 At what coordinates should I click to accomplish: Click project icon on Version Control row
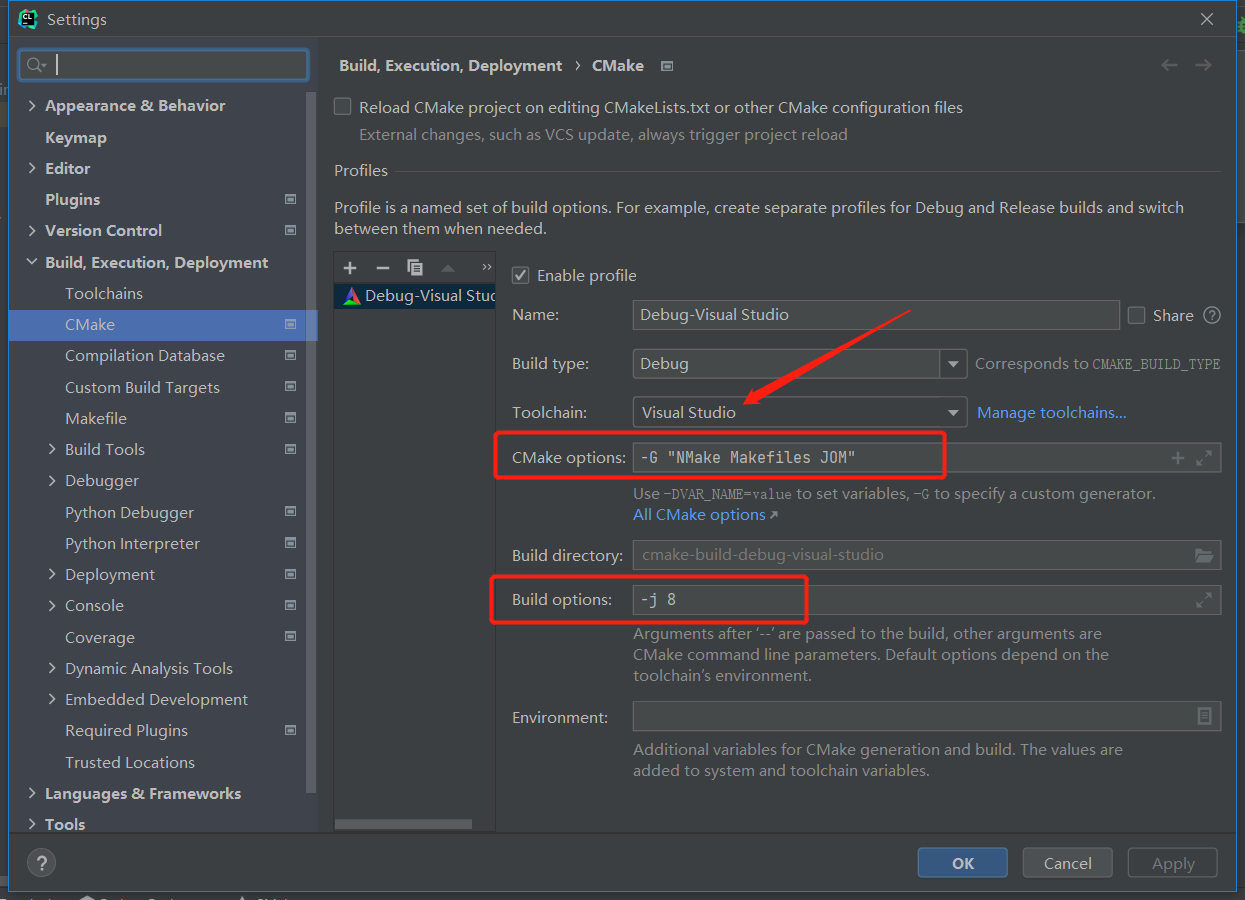290,230
